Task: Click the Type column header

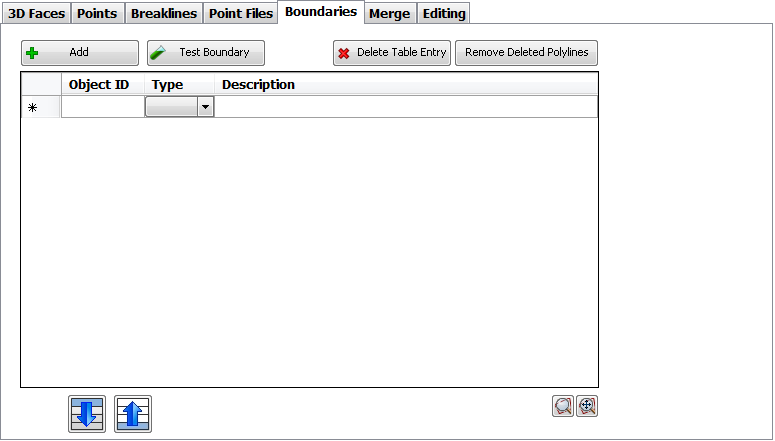Action: [179, 85]
